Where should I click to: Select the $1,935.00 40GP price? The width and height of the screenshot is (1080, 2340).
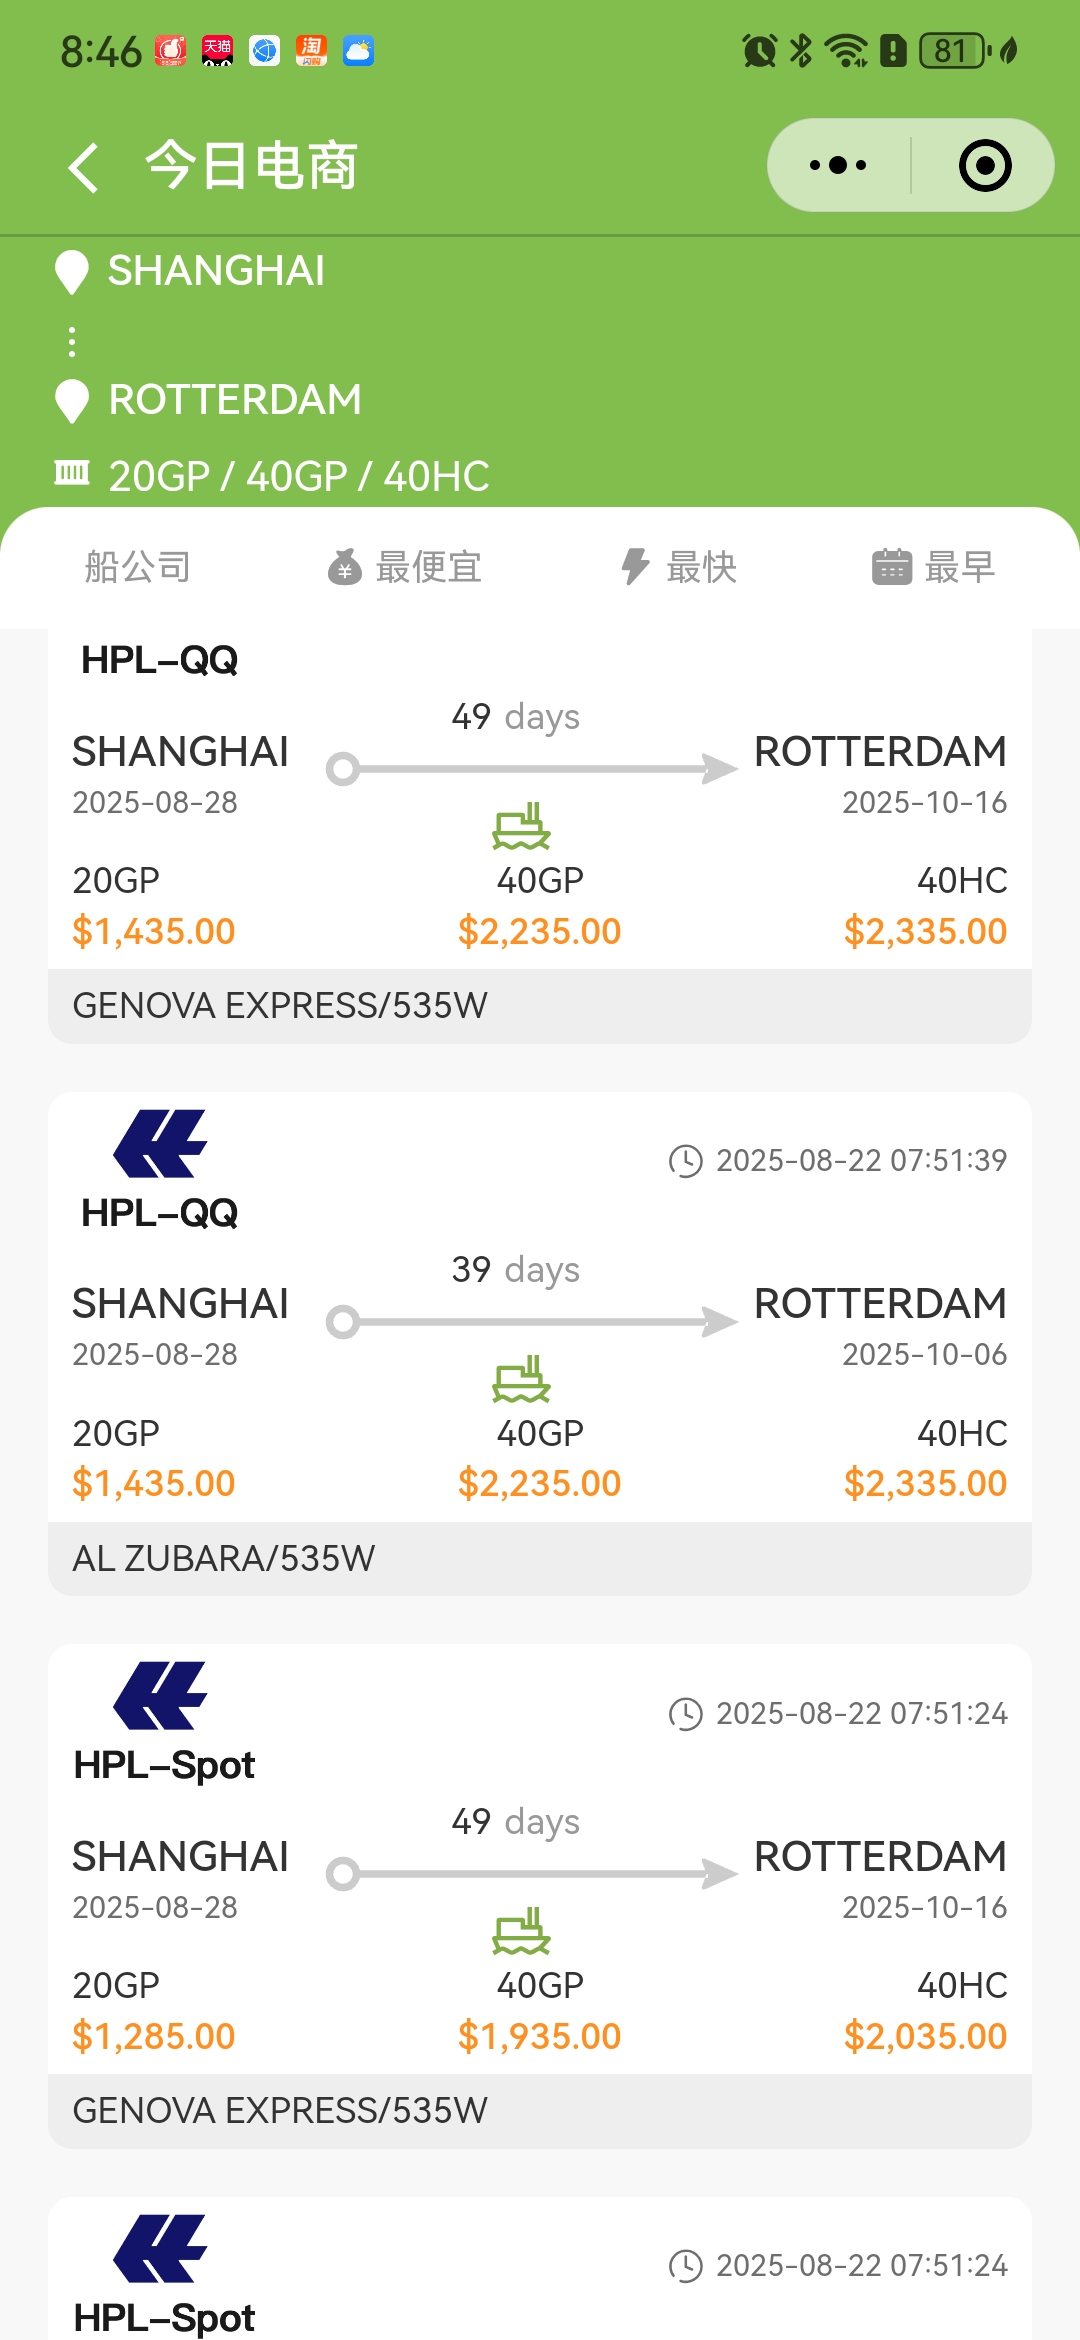[540, 2036]
